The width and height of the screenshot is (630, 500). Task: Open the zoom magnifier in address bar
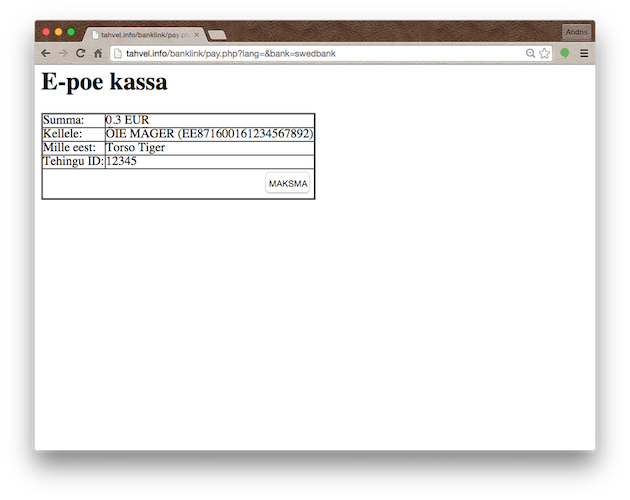tap(530, 53)
